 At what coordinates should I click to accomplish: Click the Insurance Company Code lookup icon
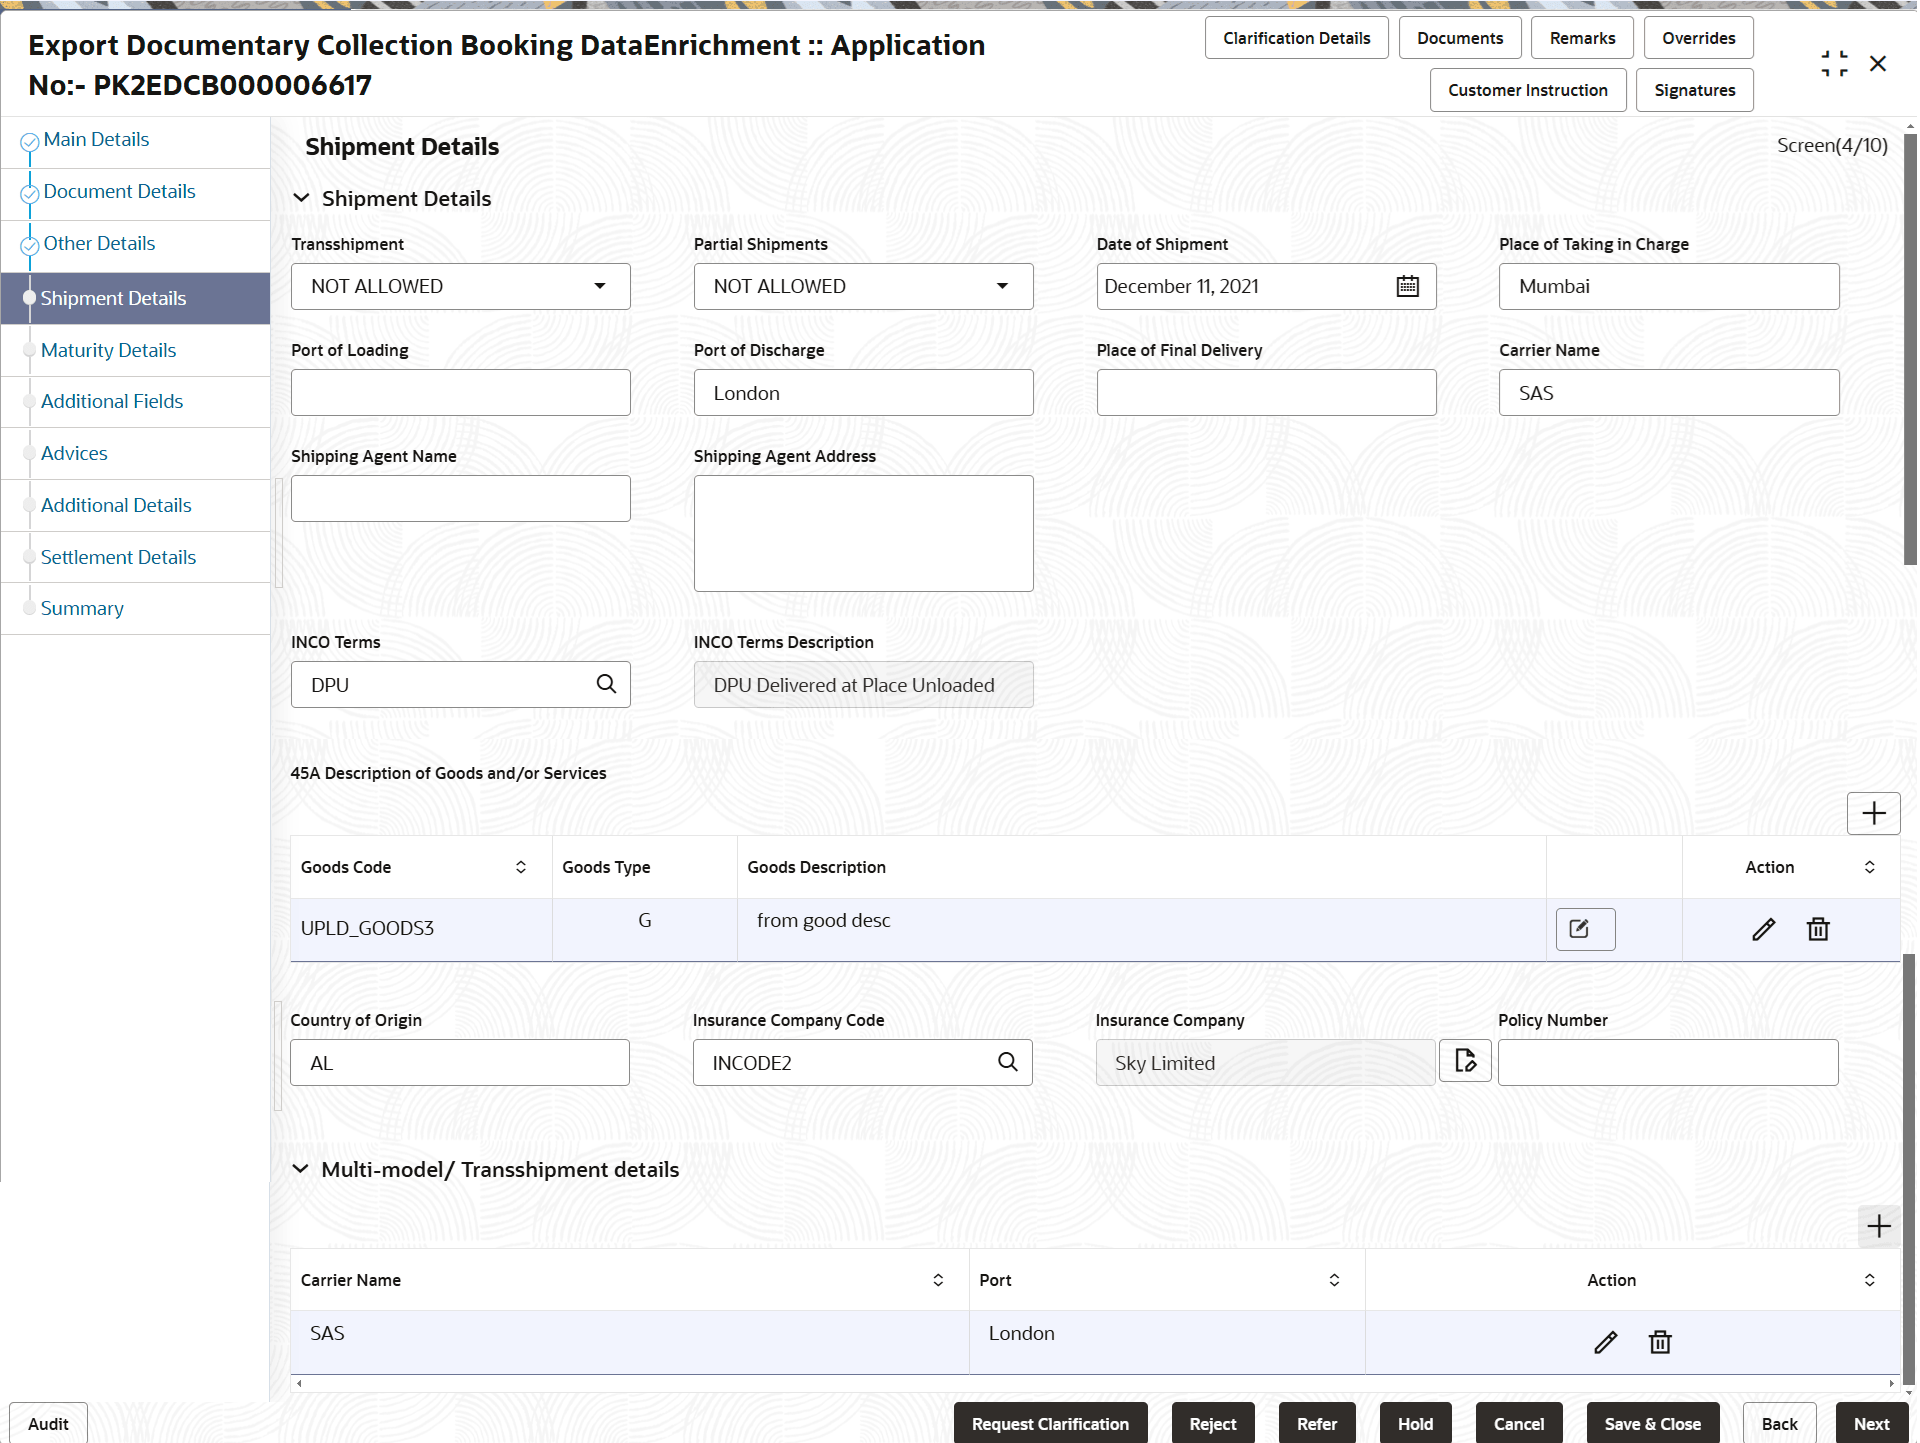(x=1008, y=1062)
